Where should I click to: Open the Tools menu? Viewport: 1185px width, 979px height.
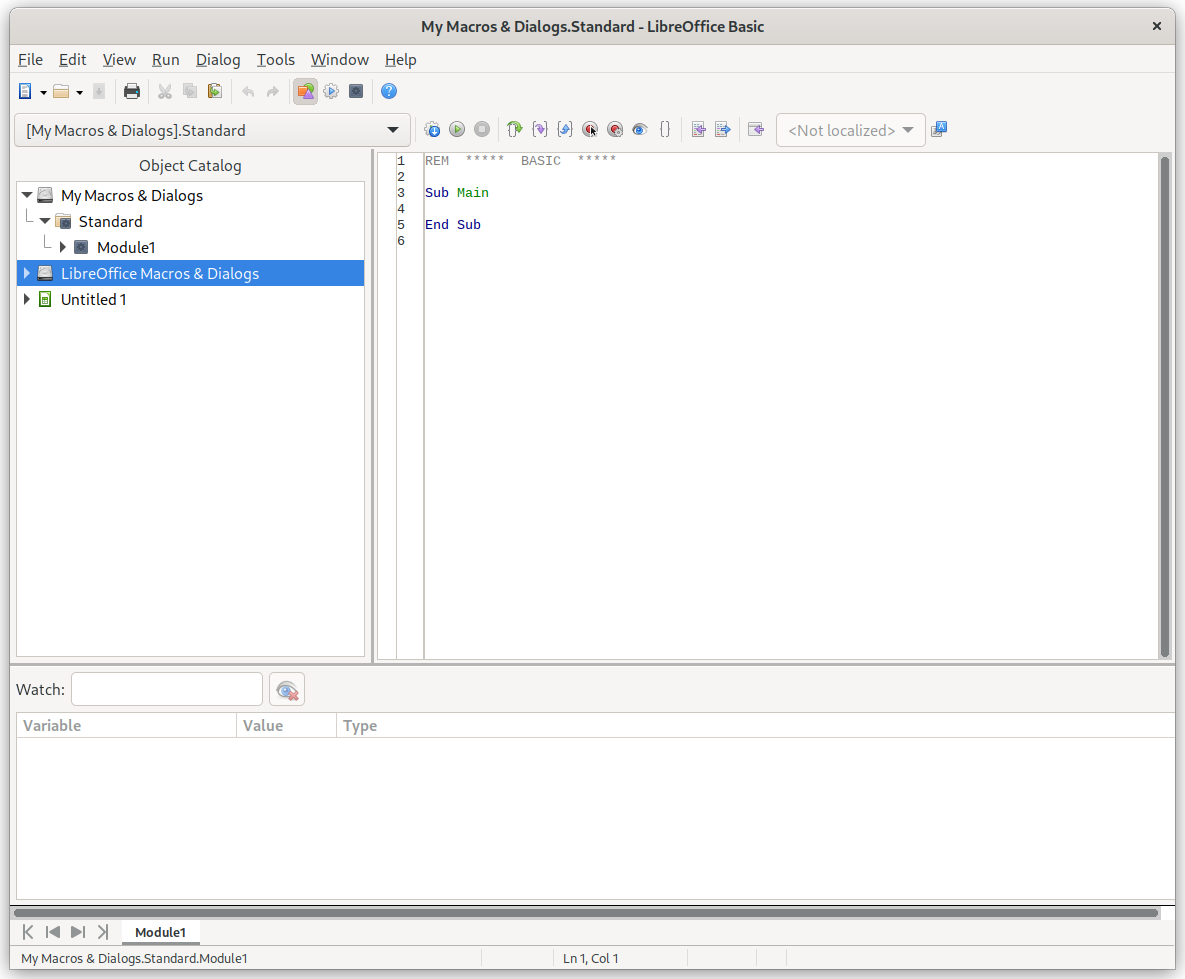[276, 60]
